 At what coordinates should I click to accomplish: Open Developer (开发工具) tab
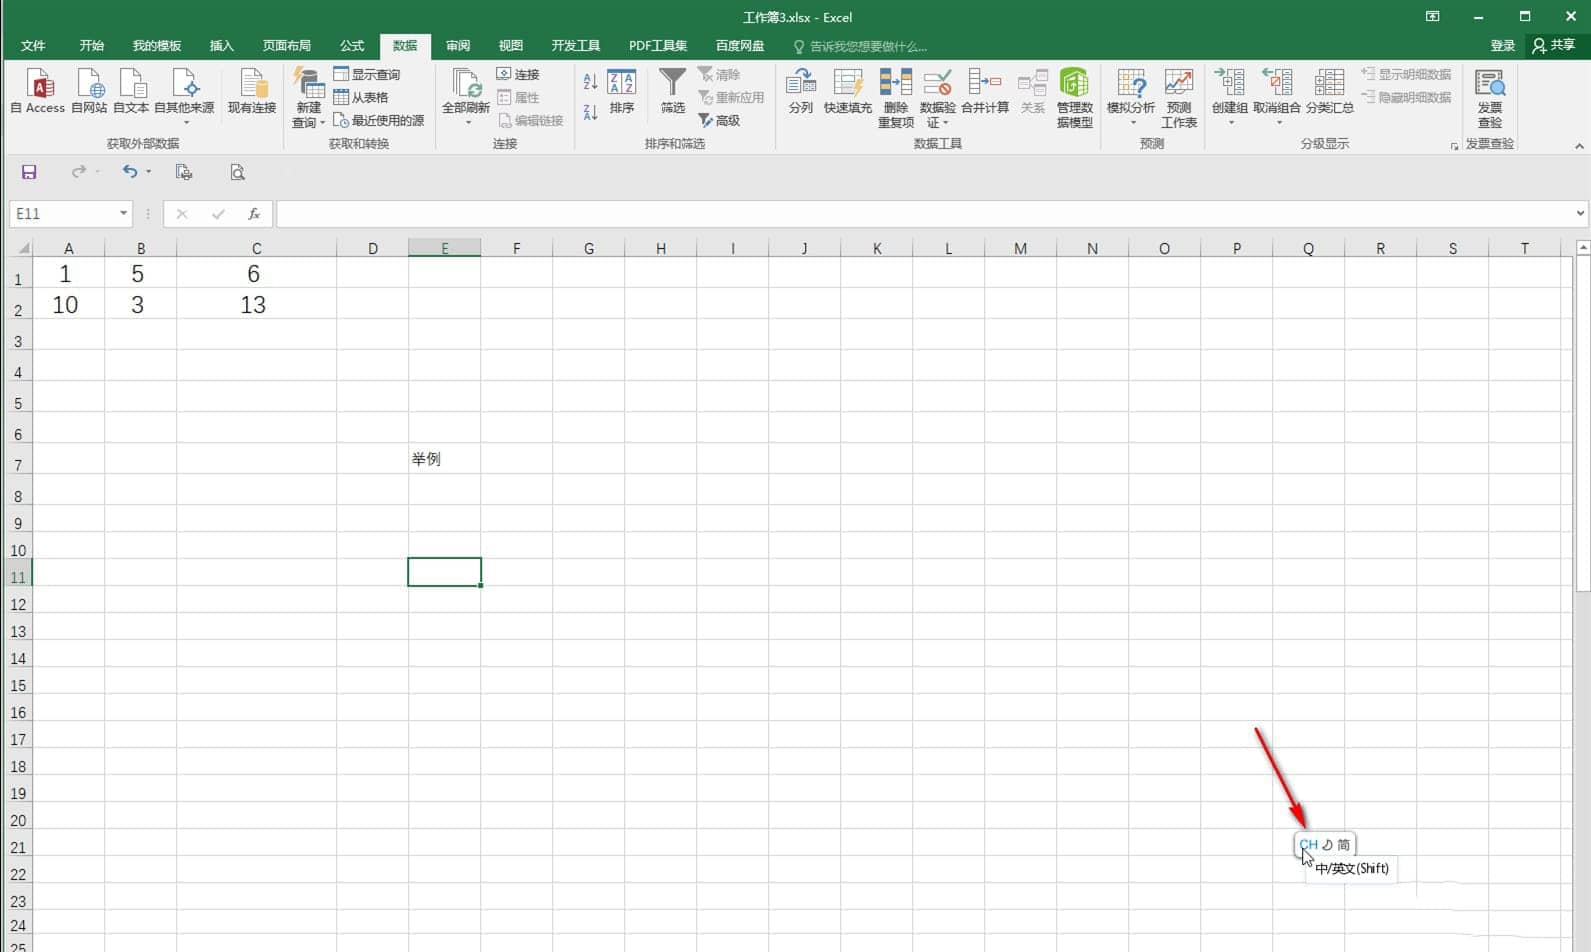(x=576, y=46)
